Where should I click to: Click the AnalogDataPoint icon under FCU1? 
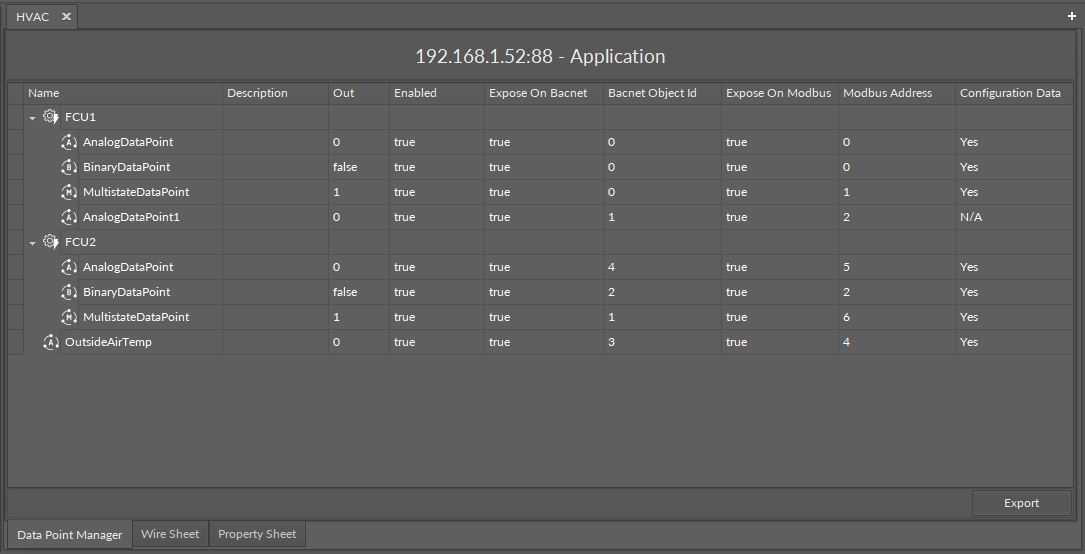coord(69,142)
